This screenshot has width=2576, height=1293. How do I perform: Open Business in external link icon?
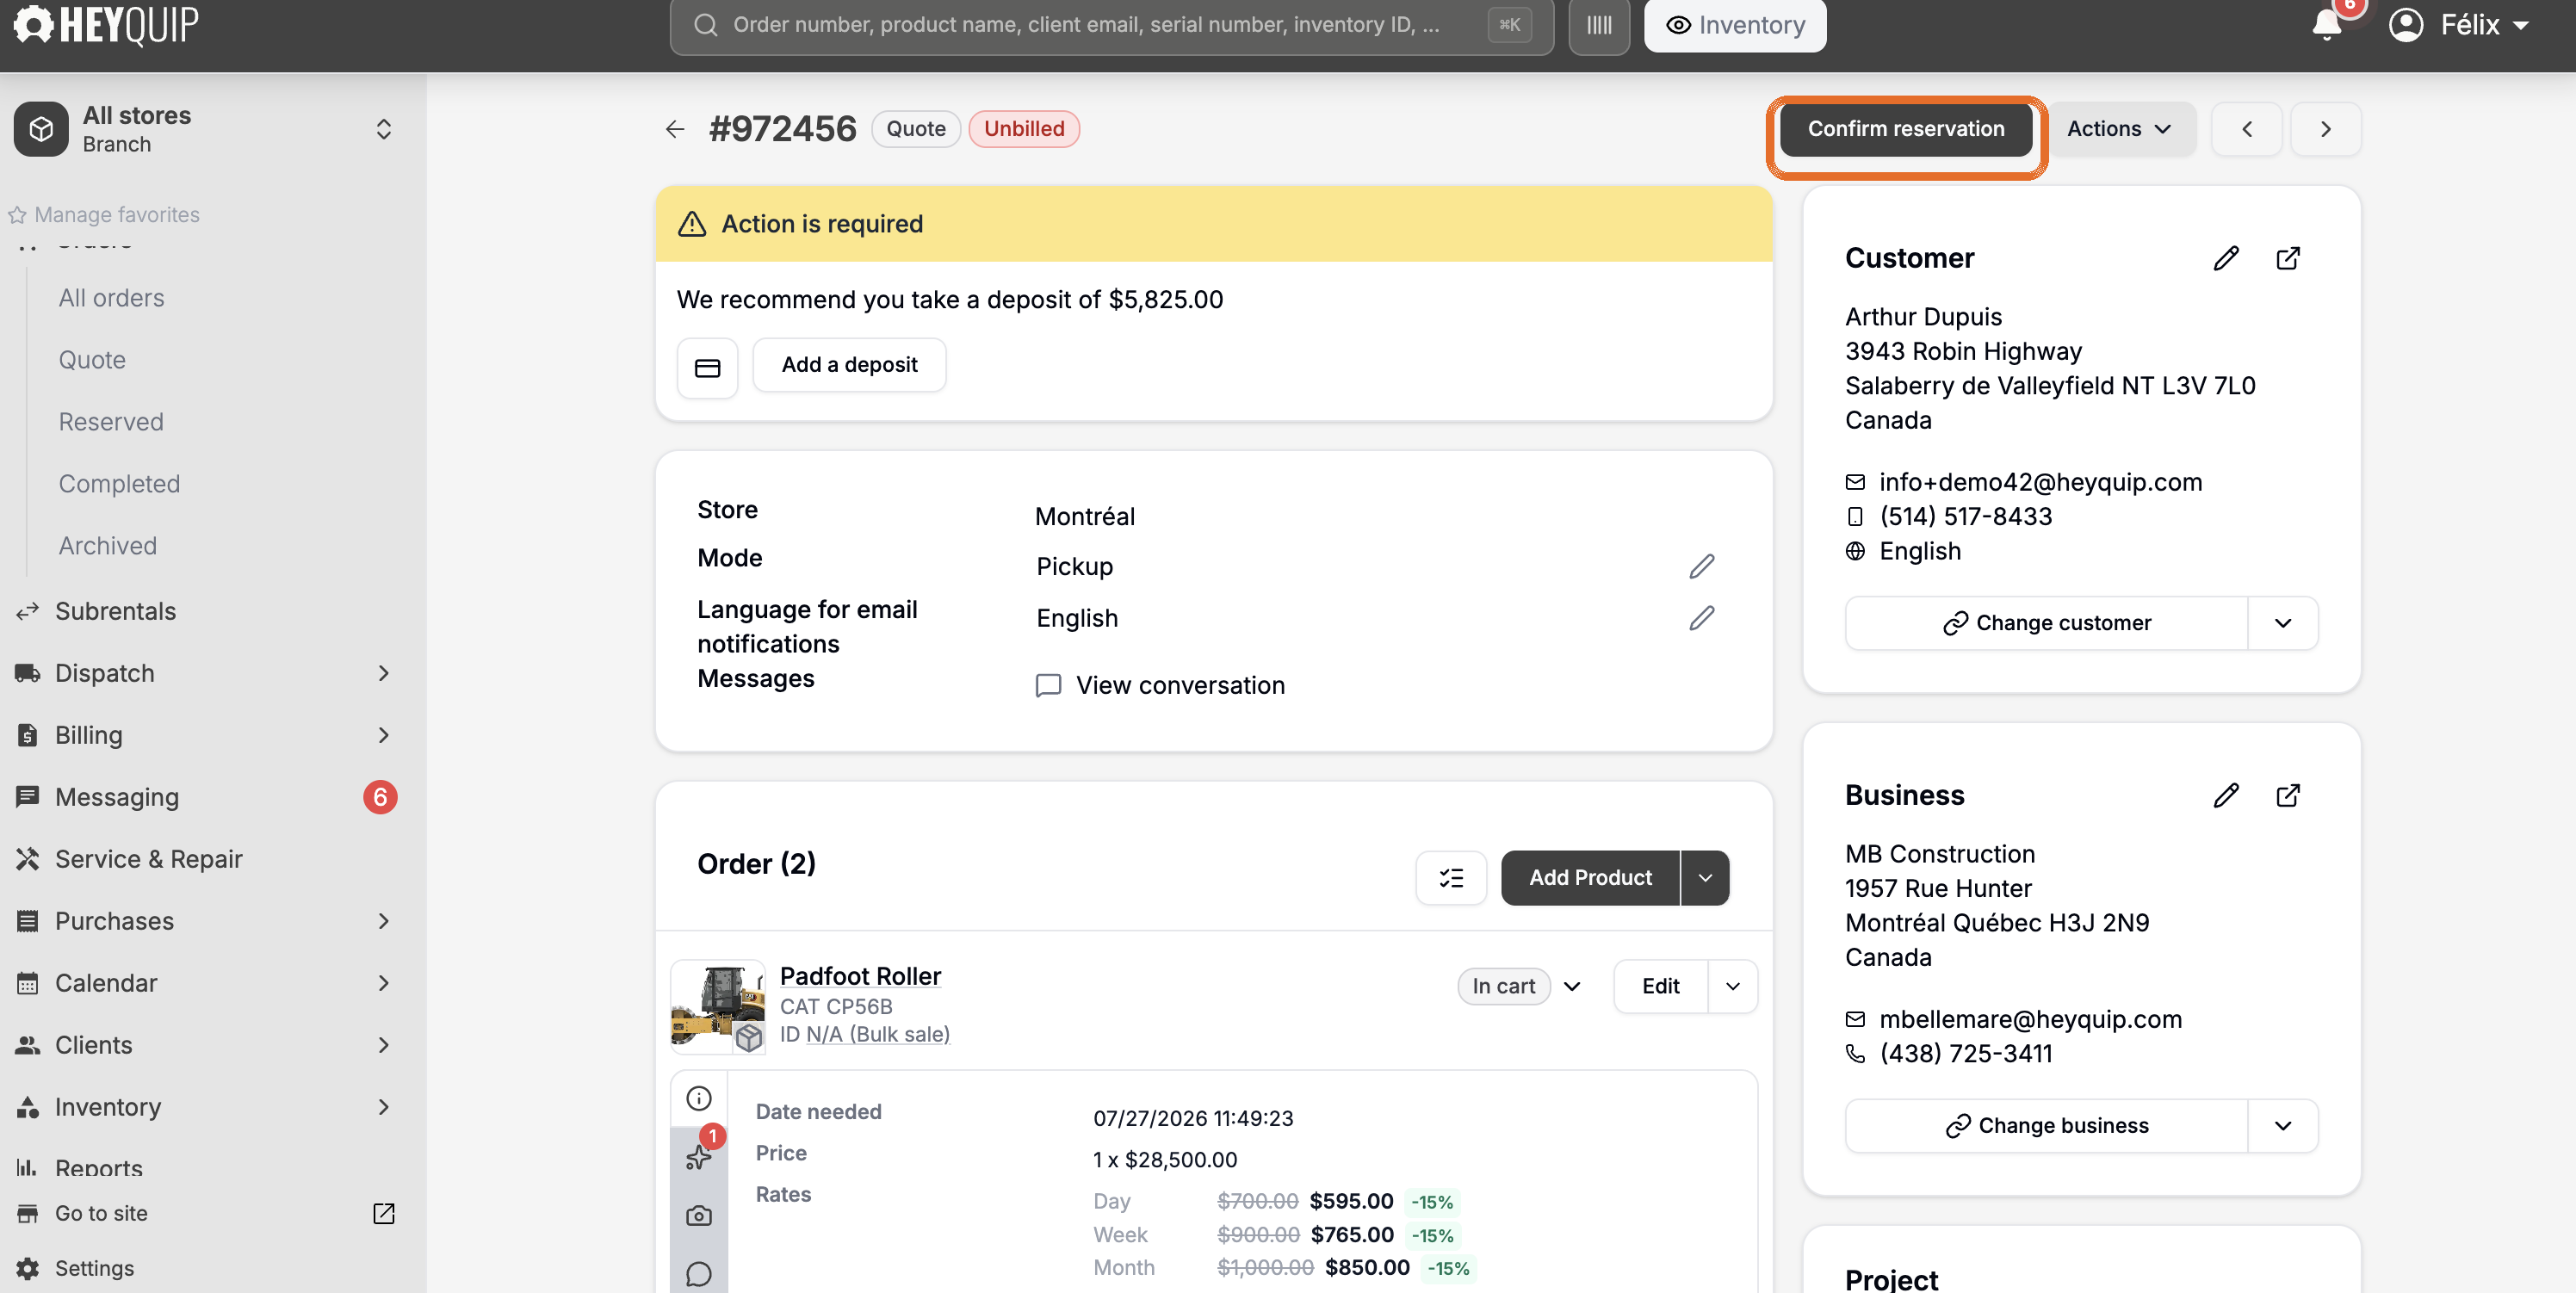tap(2287, 795)
